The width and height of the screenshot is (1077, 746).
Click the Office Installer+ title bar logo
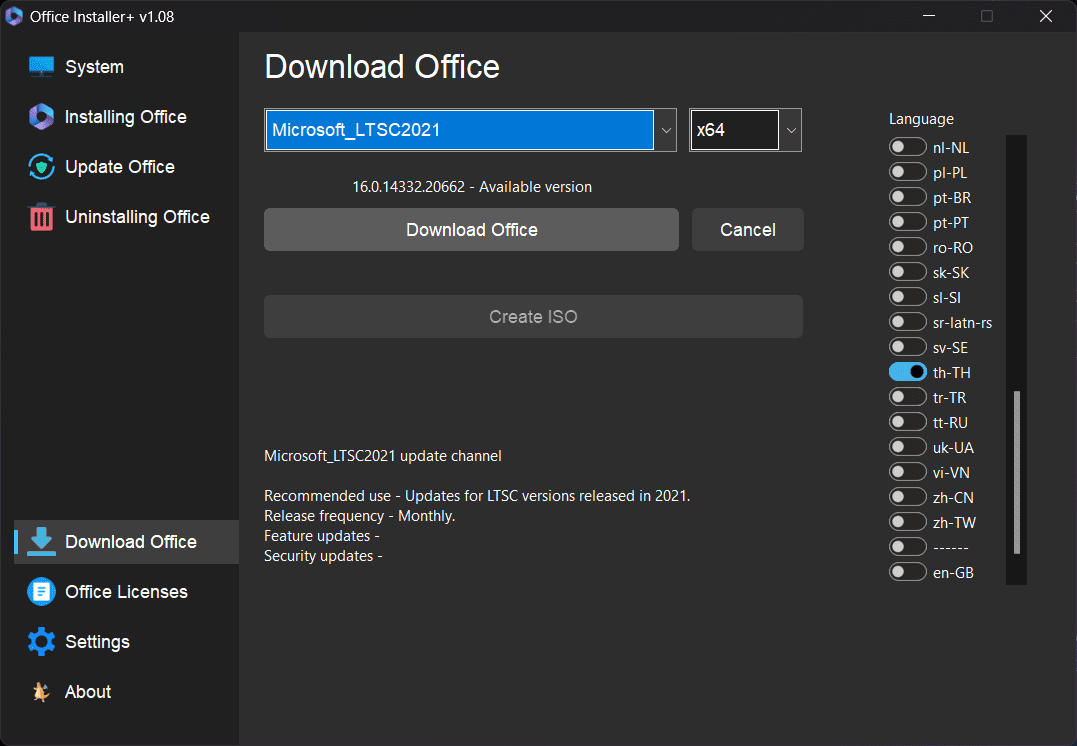pos(14,16)
